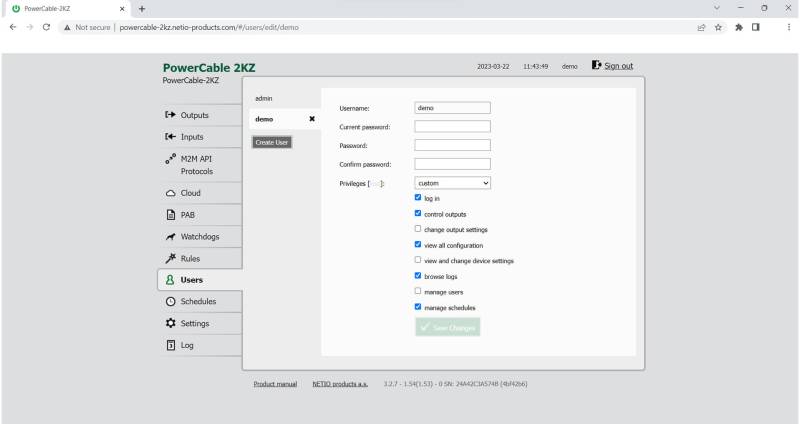Image resolution: width=800 pixels, height=424 pixels.
Task: Open the Cloud section icon
Action: (x=170, y=193)
